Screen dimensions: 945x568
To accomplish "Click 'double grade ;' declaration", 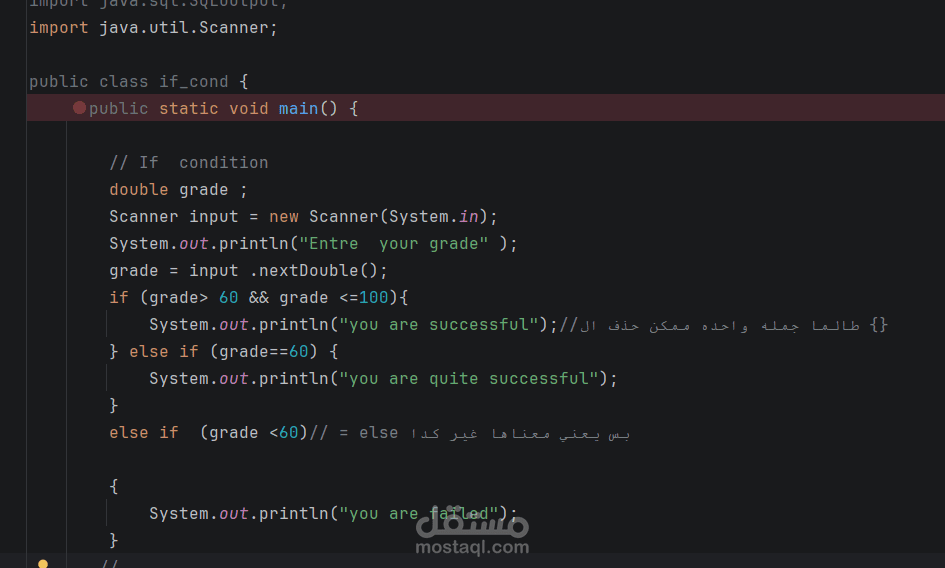I will tap(178, 190).
